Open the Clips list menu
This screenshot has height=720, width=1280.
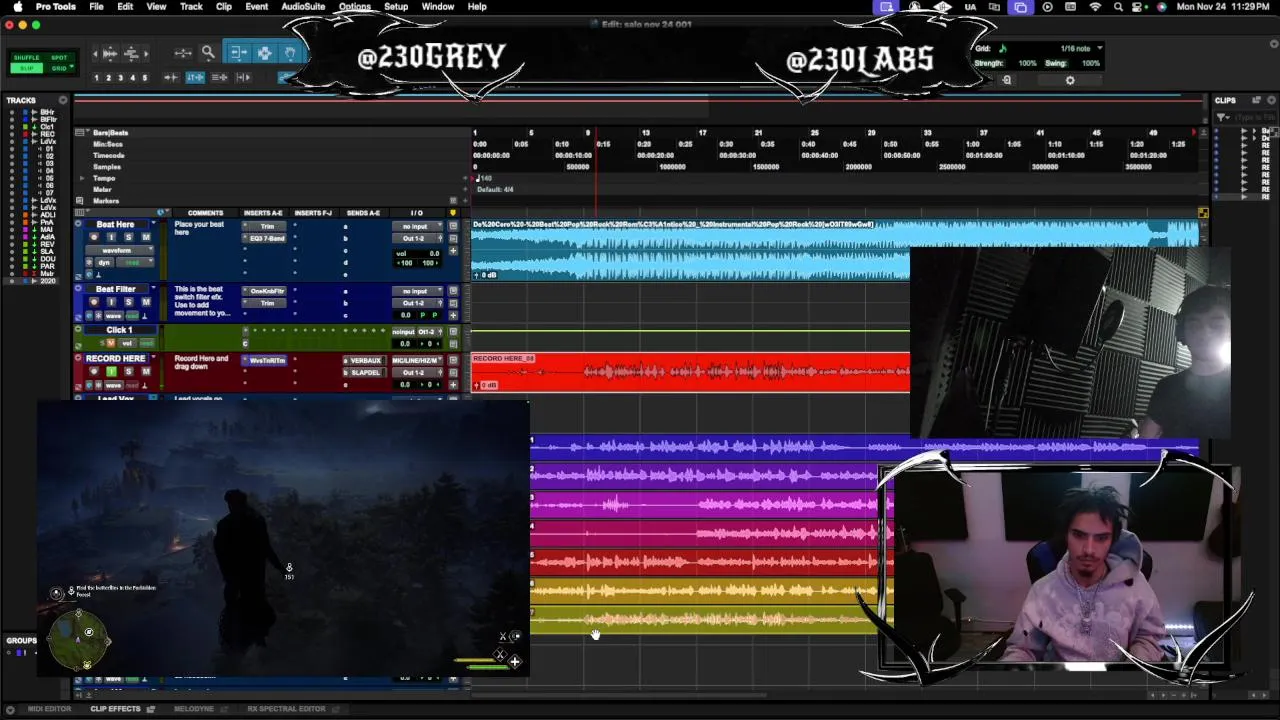coord(1271,100)
